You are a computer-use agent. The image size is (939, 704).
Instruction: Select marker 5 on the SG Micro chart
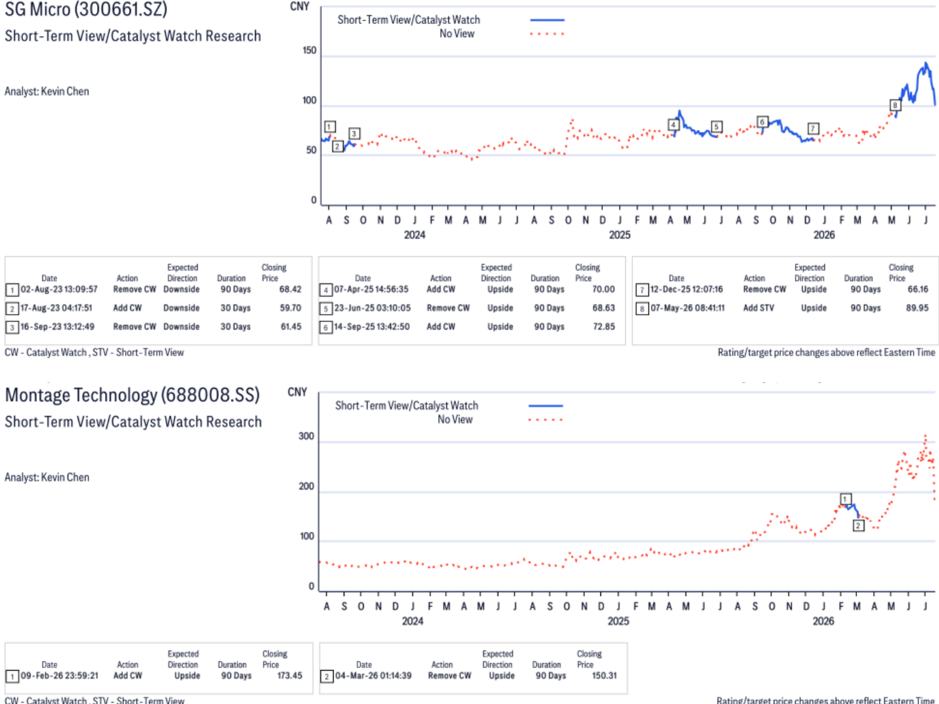click(x=716, y=127)
